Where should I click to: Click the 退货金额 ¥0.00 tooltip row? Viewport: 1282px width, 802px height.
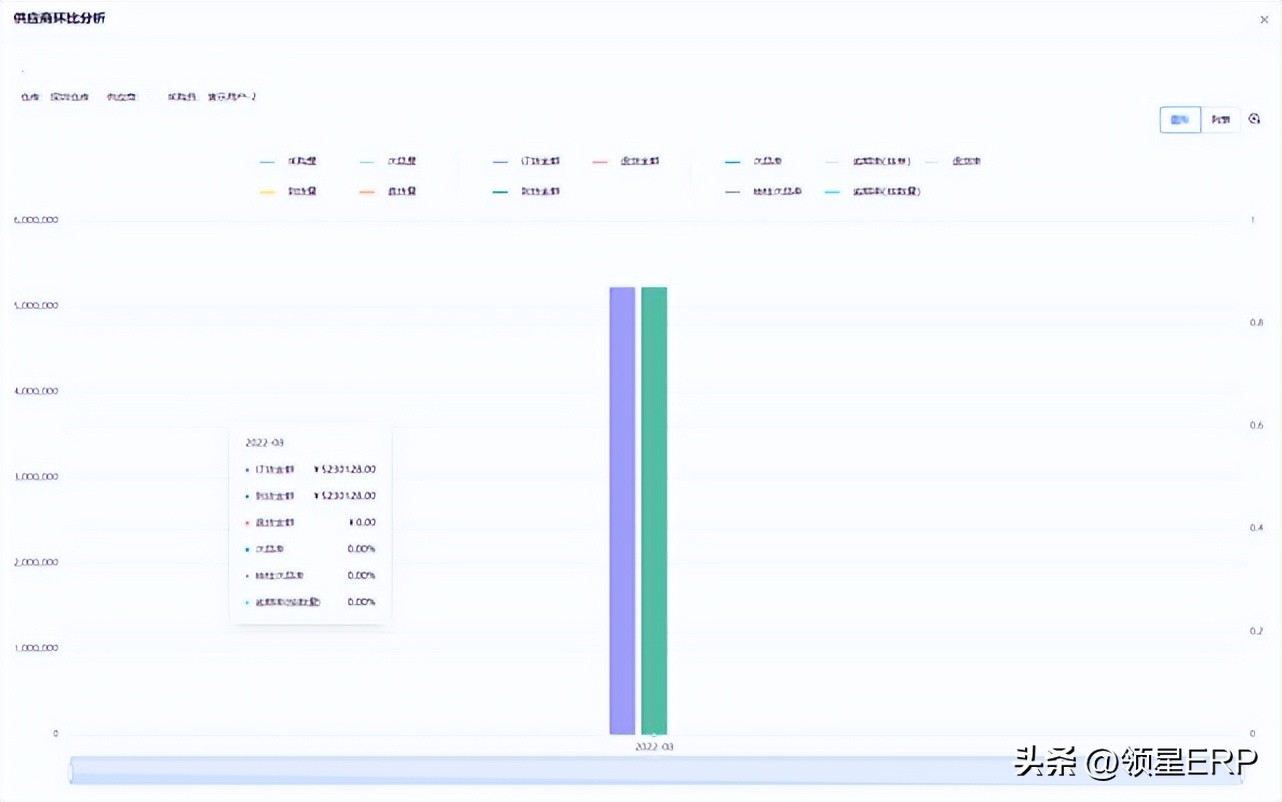311,522
